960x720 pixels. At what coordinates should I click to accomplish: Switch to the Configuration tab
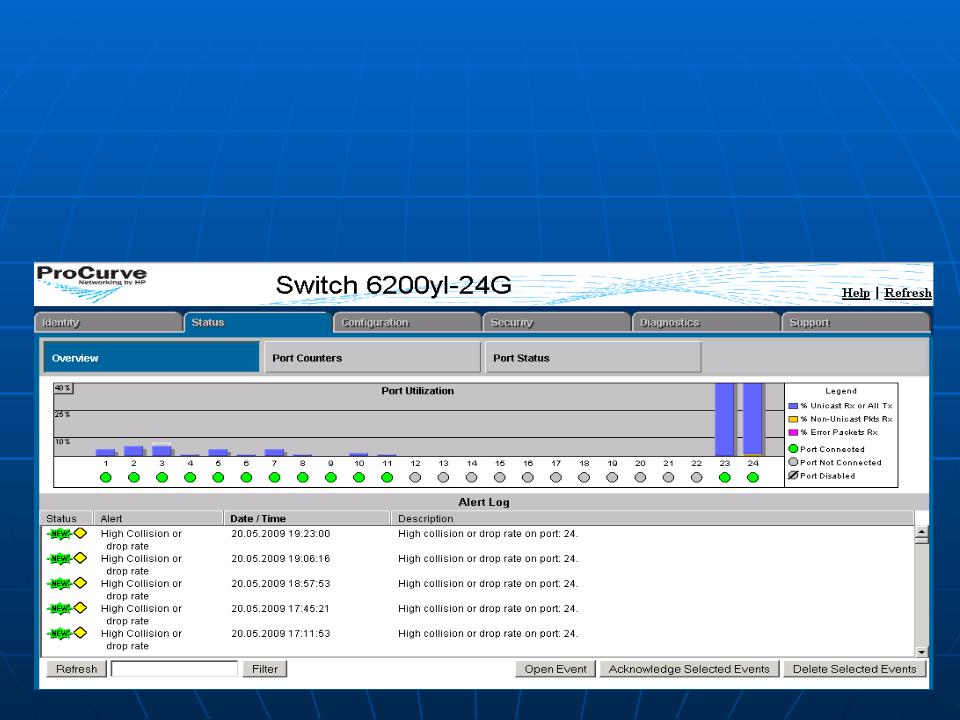[x=407, y=323]
